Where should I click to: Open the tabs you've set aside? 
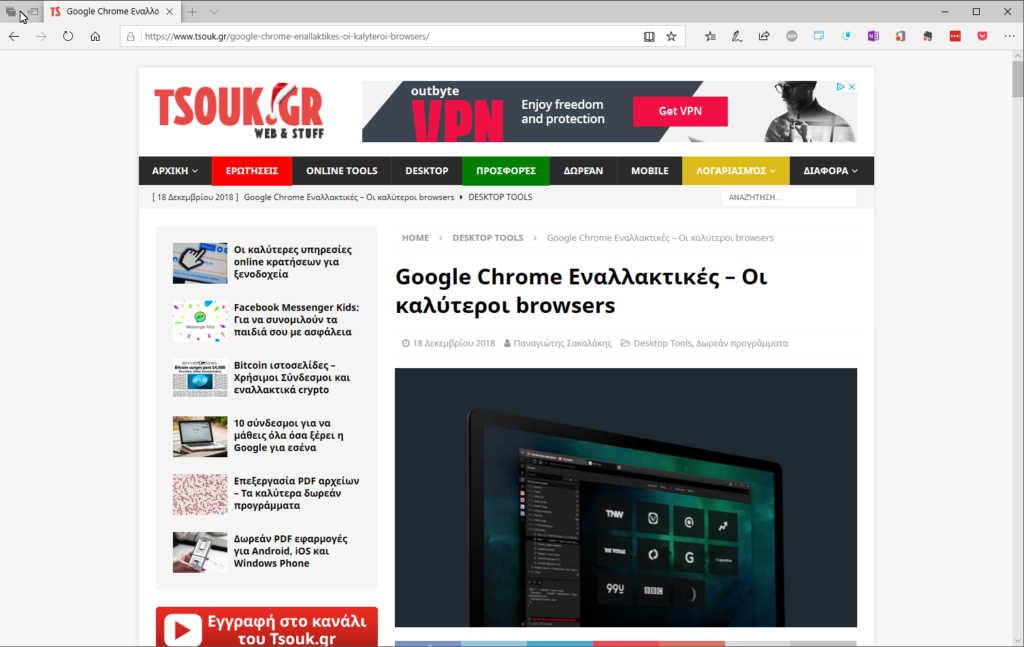pyautogui.click(x=11, y=12)
